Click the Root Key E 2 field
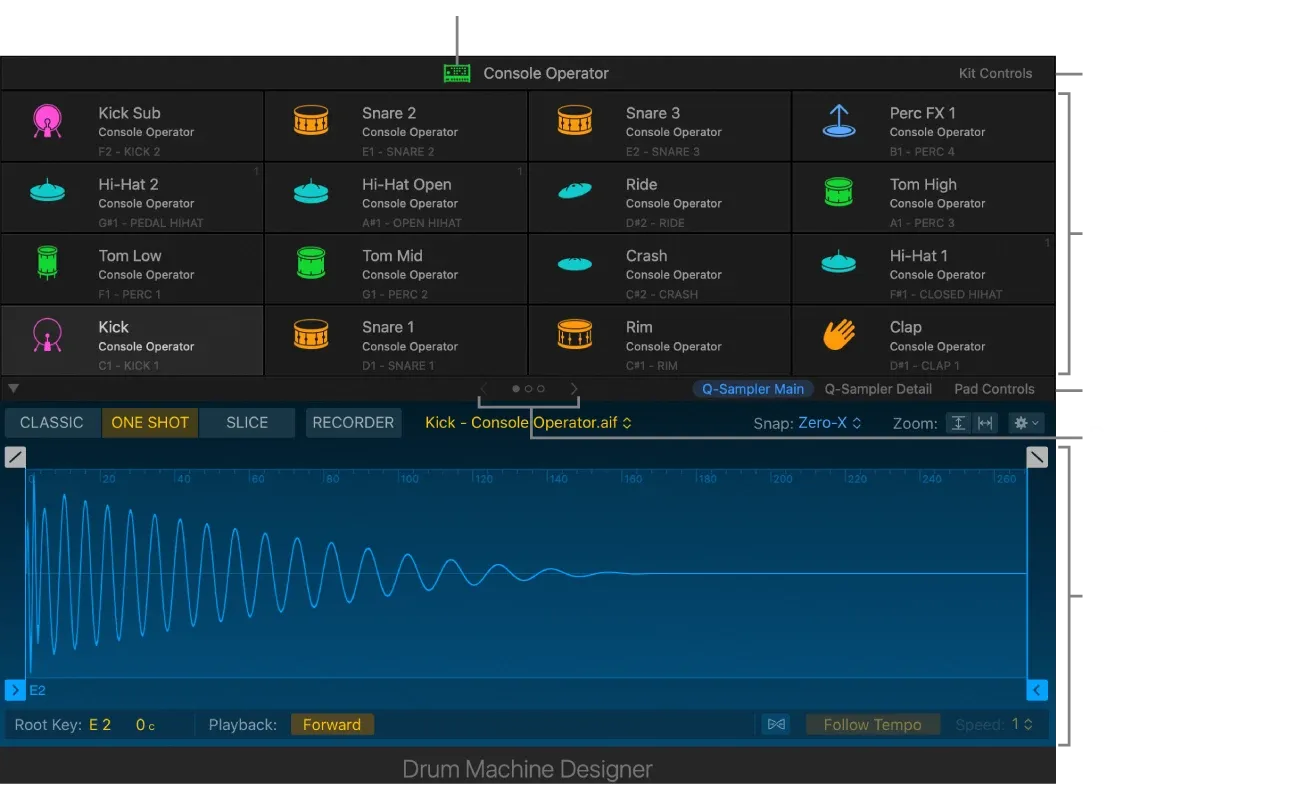1306x786 pixels. pyautogui.click(x=100, y=725)
